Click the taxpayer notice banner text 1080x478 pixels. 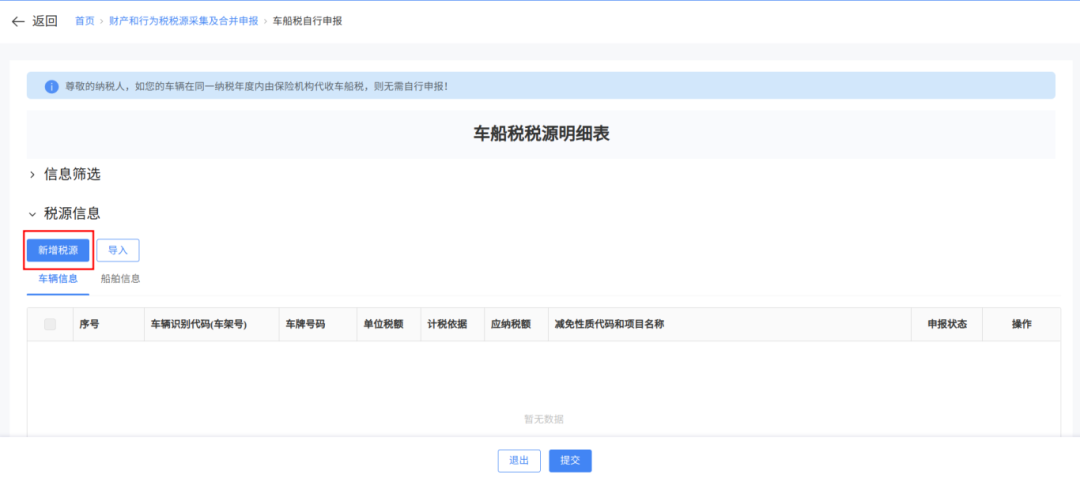(x=257, y=87)
